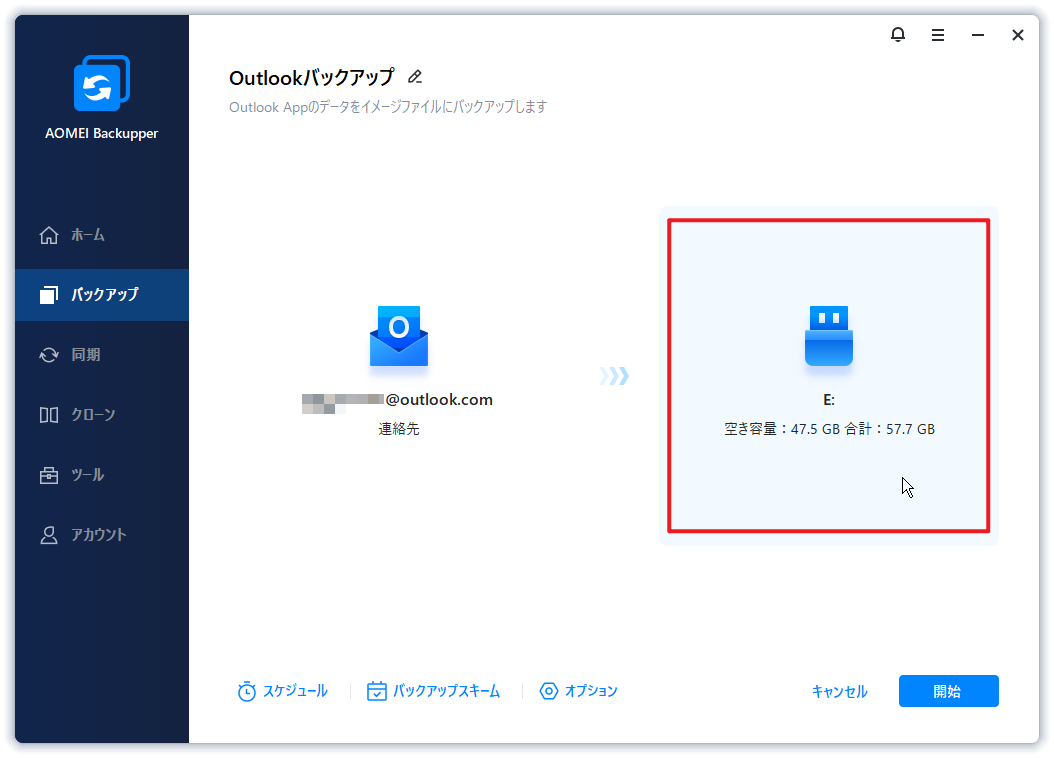Open the スケジュール settings link

283,691
